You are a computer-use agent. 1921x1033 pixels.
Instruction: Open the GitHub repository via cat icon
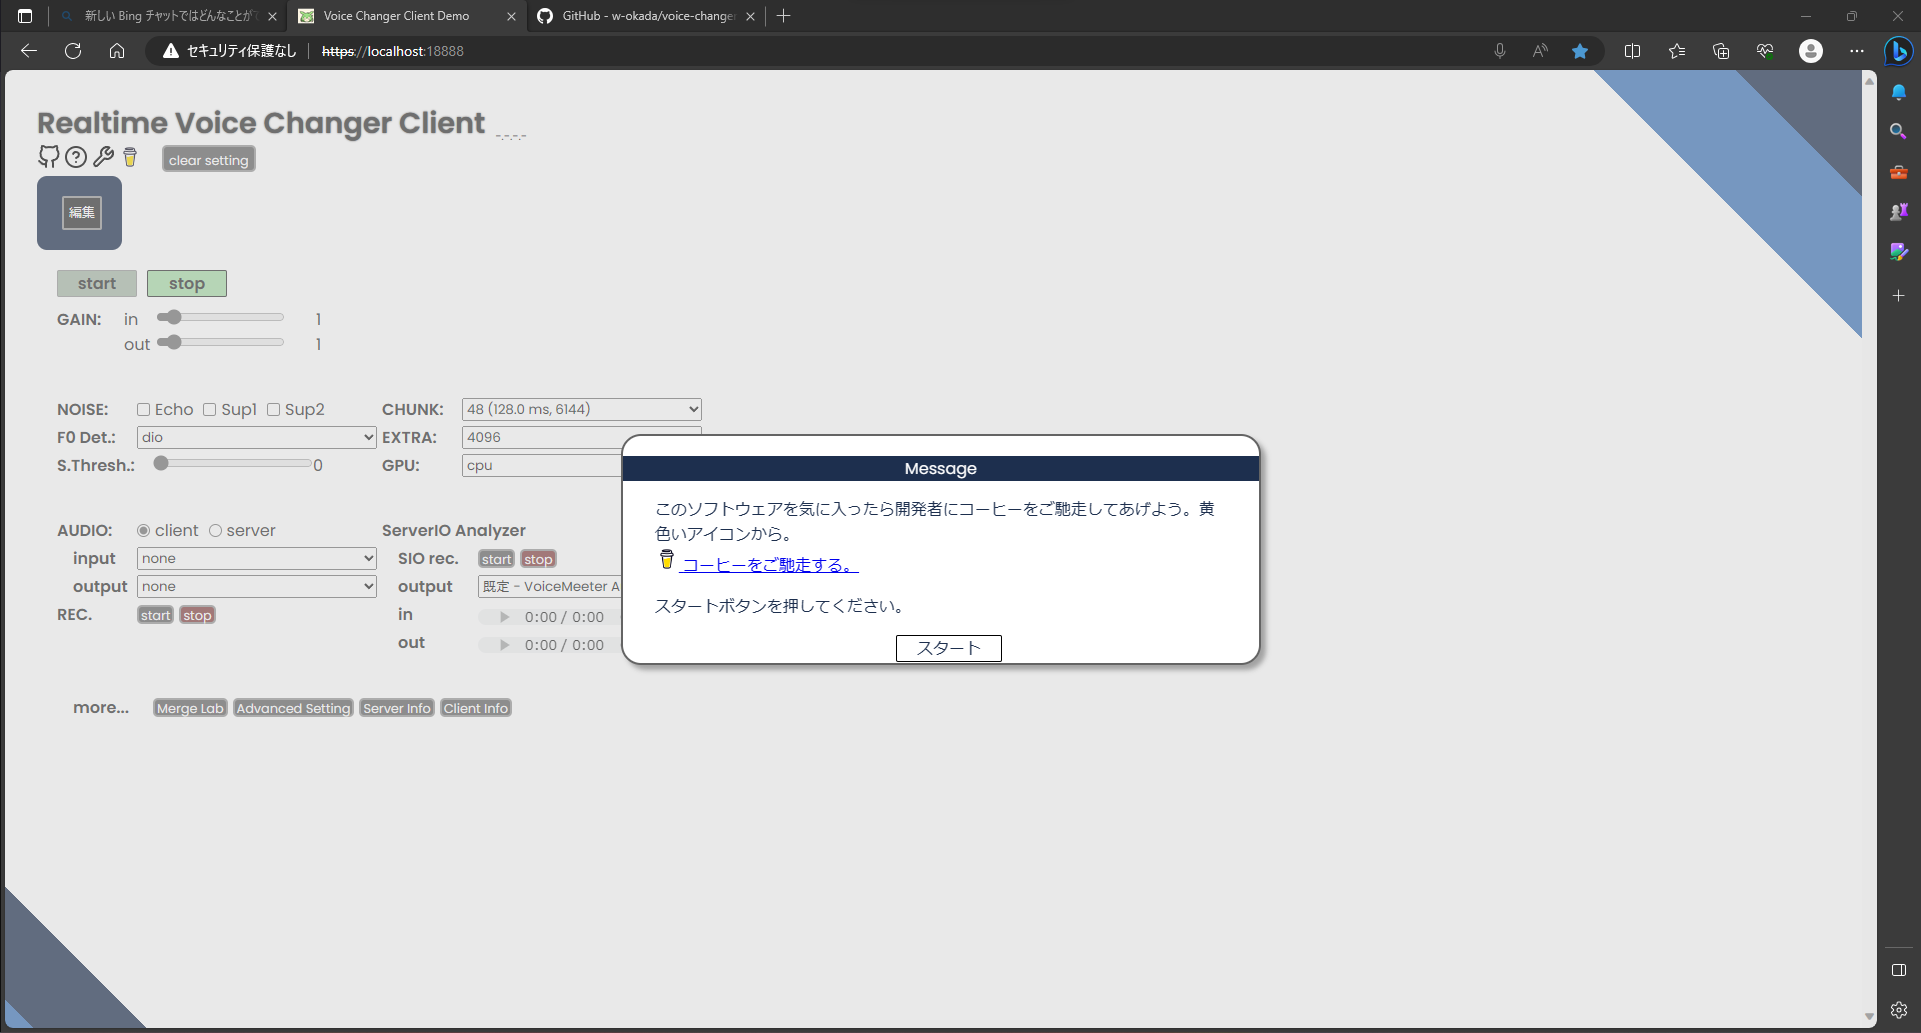pyautogui.click(x=48, y=157)
